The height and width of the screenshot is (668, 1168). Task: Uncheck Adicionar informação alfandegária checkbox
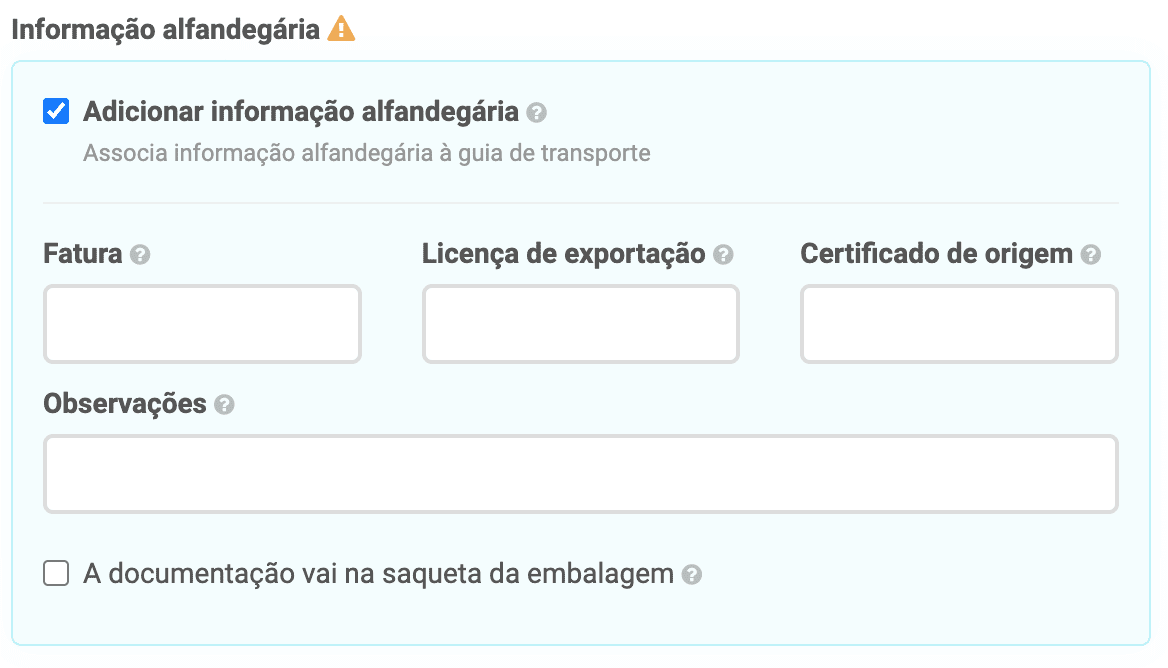(56, 111)
